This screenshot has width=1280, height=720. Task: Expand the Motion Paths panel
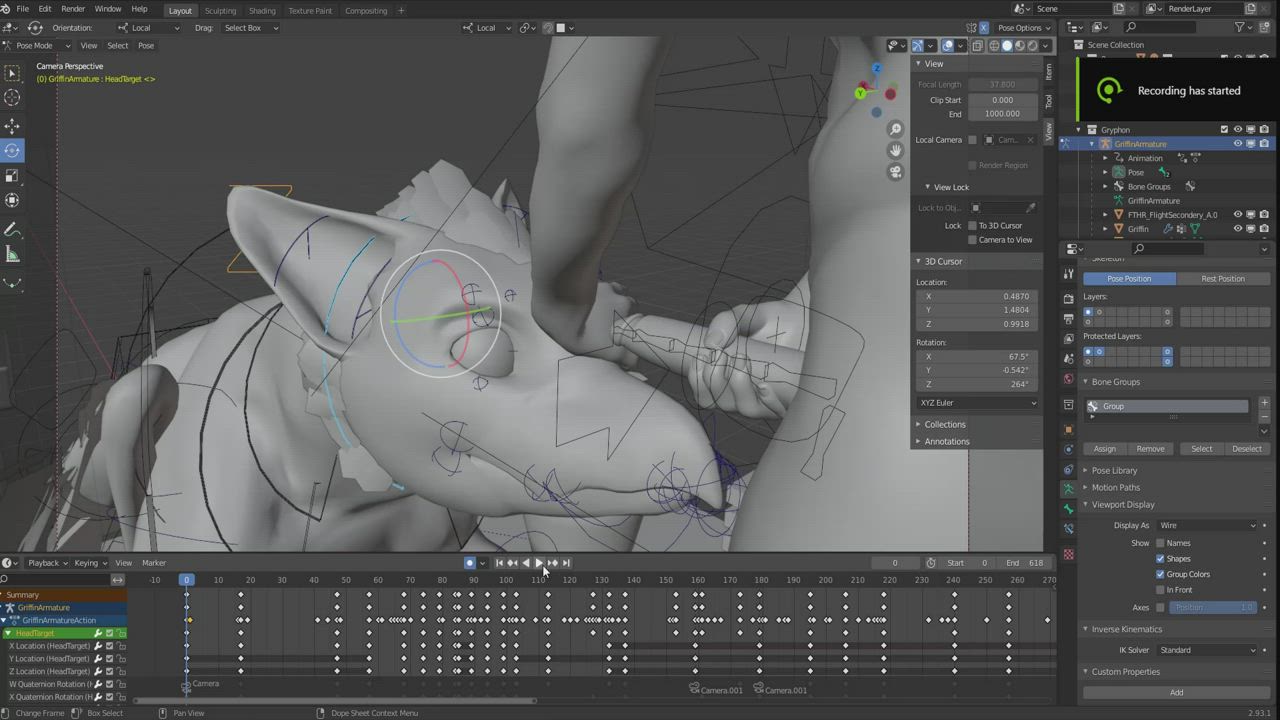click(1116, 487)
